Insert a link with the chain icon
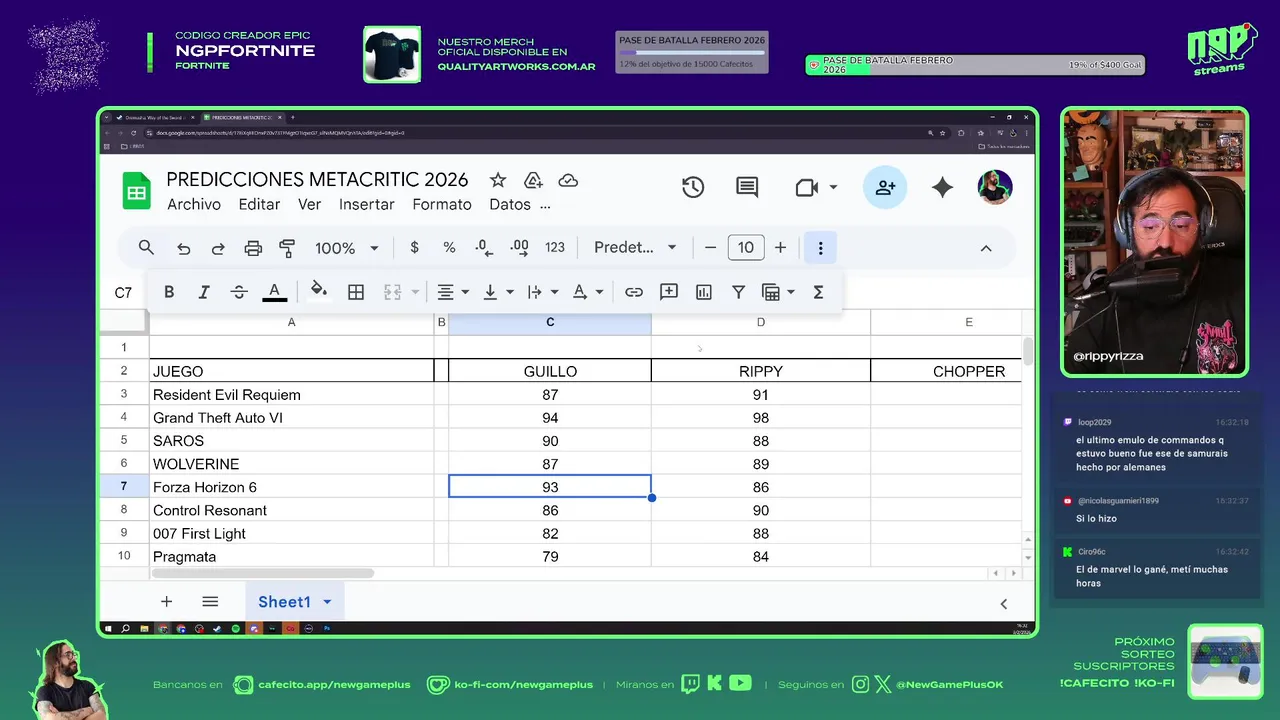 point(634,292)
